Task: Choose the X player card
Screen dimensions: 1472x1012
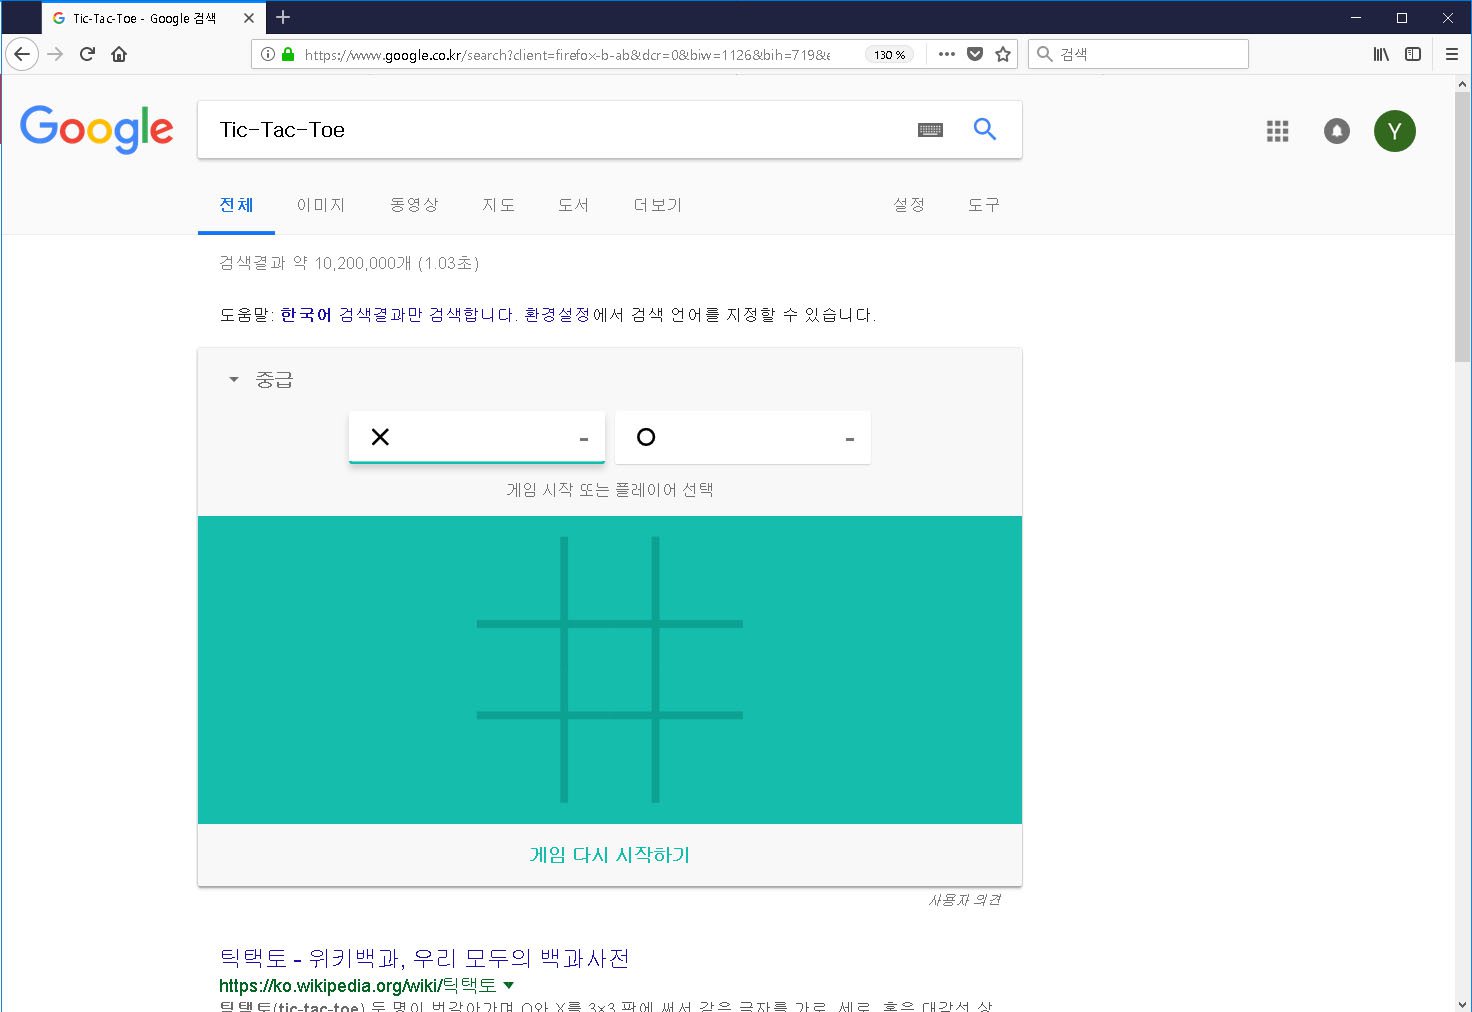Action: pyautogui.click(x=477, y=437)
